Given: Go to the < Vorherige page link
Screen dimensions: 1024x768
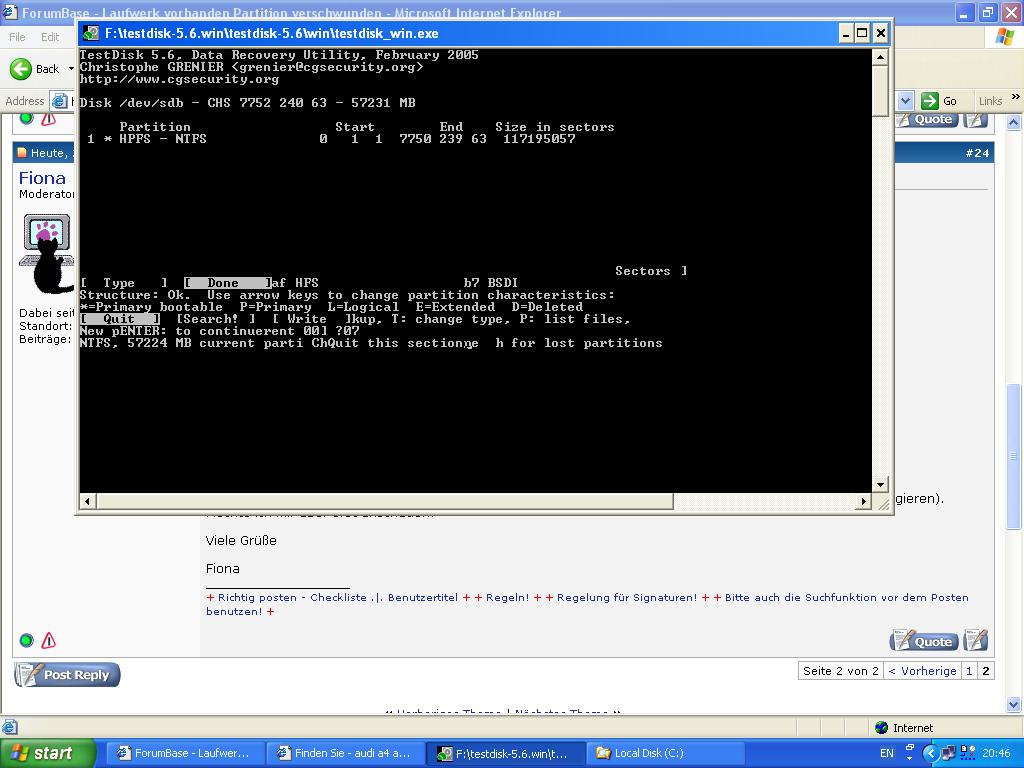Looking at the screenshot, I should [x=922, y=671].
